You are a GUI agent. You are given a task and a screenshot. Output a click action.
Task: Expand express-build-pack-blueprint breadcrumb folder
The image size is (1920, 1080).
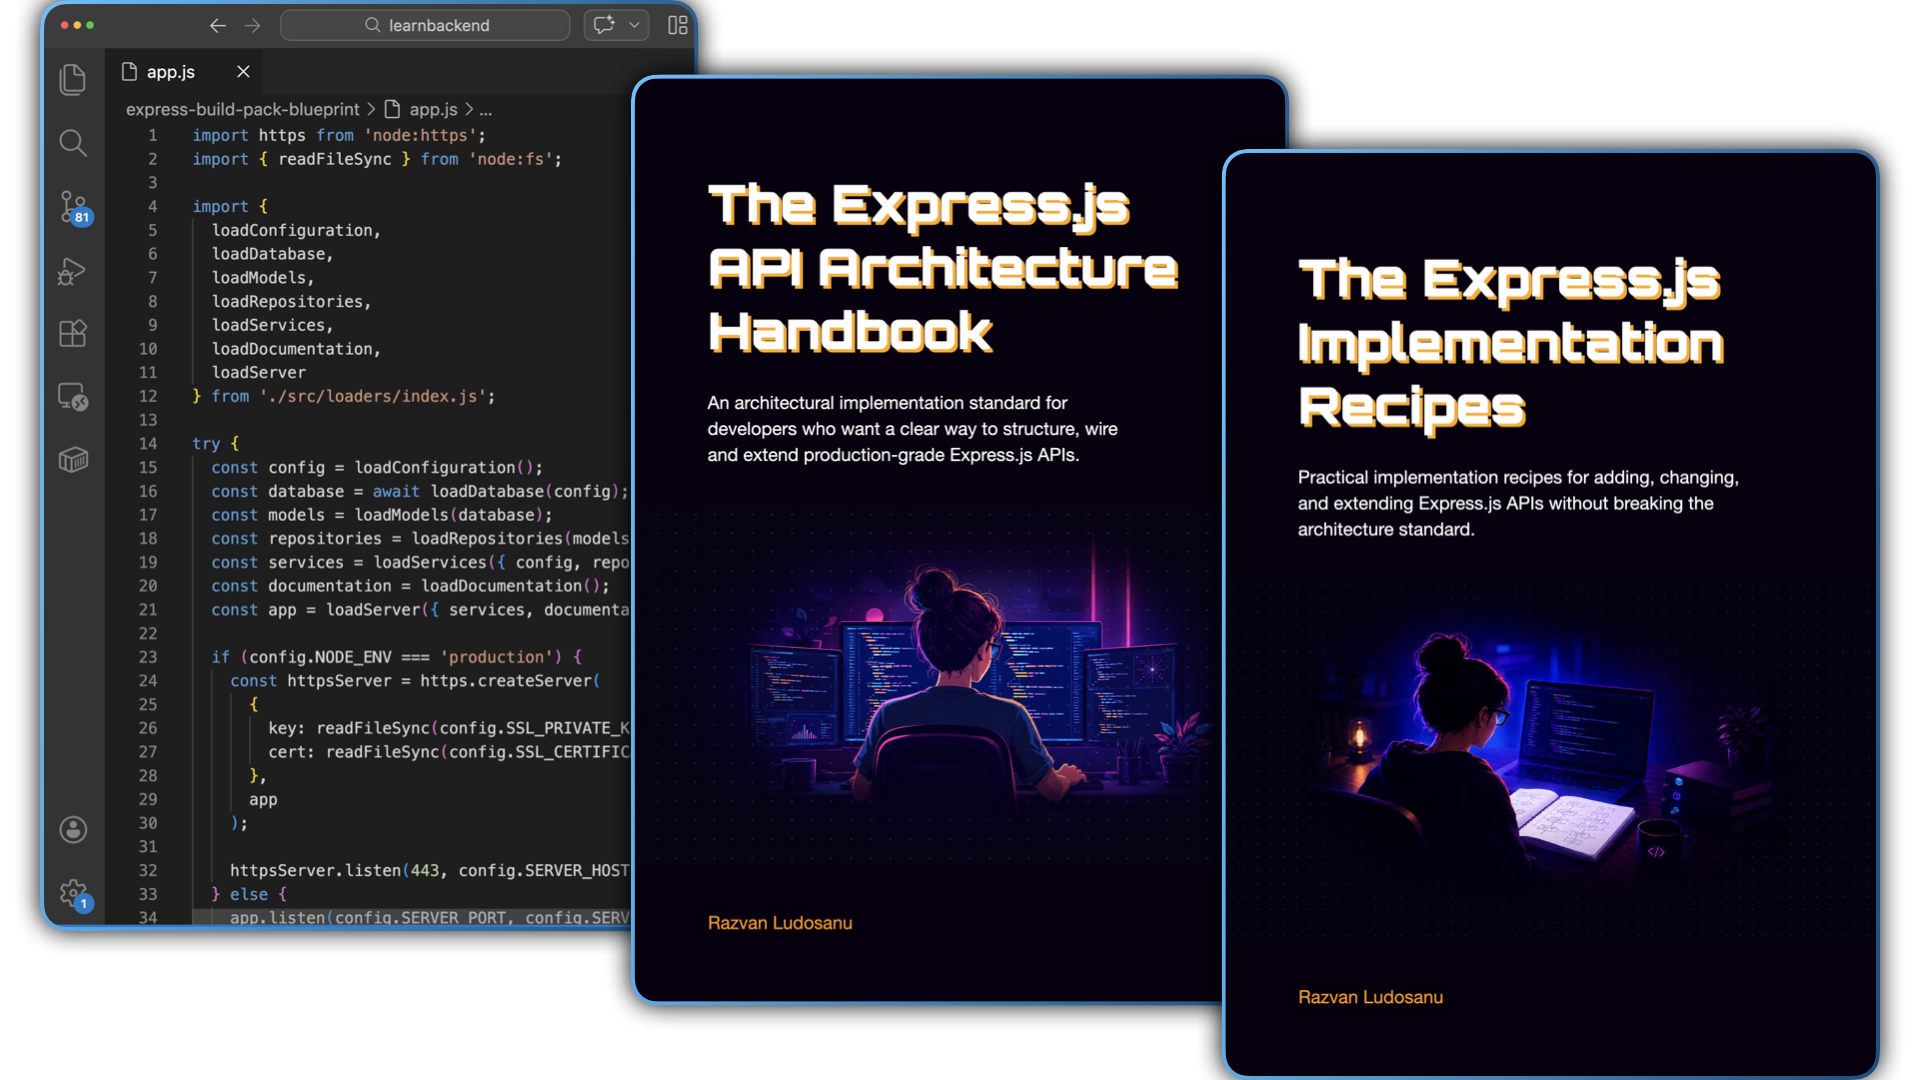[242, 109]
